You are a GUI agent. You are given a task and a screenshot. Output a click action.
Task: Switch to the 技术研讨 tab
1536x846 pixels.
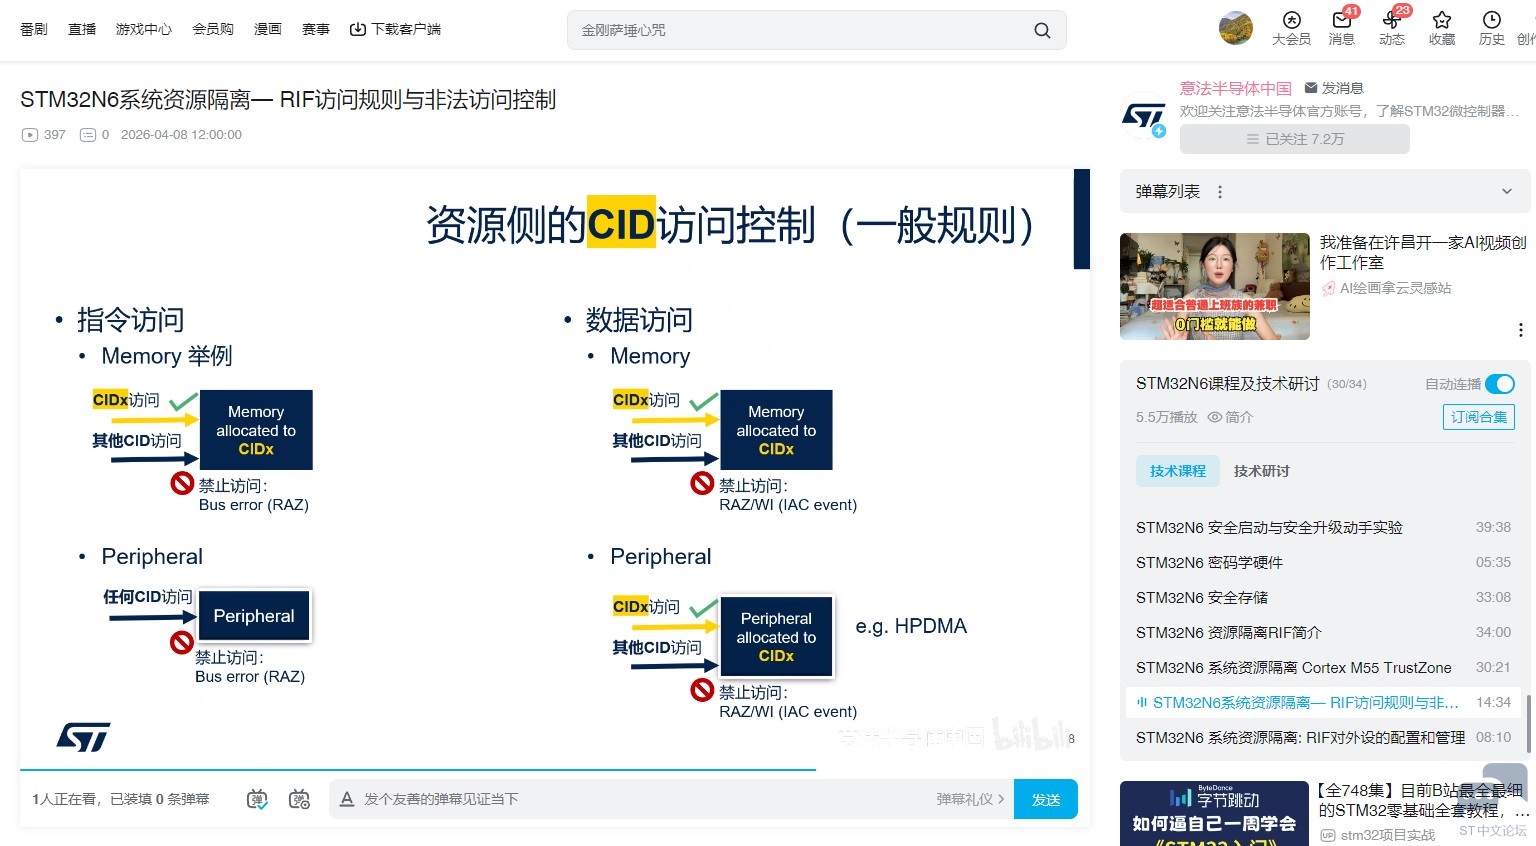click(1262, 471)
